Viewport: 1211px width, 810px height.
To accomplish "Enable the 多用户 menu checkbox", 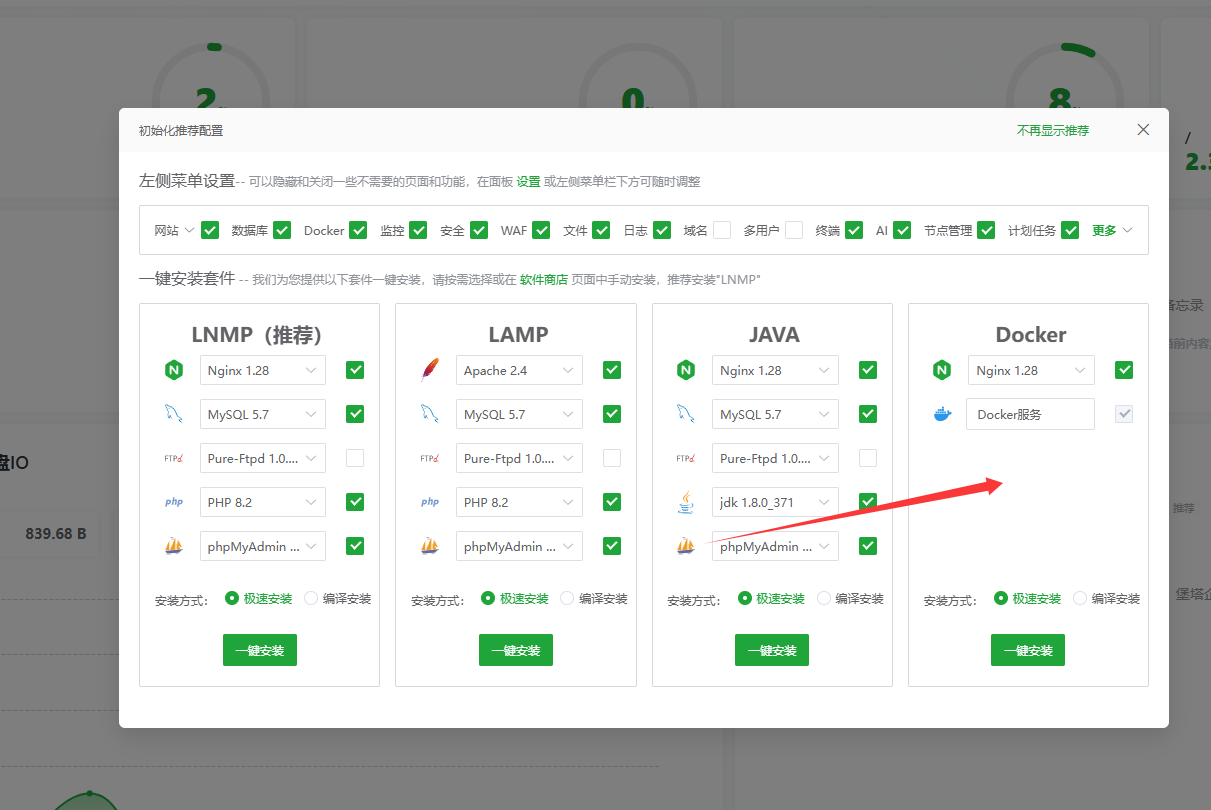I will (x=794, y=230).
